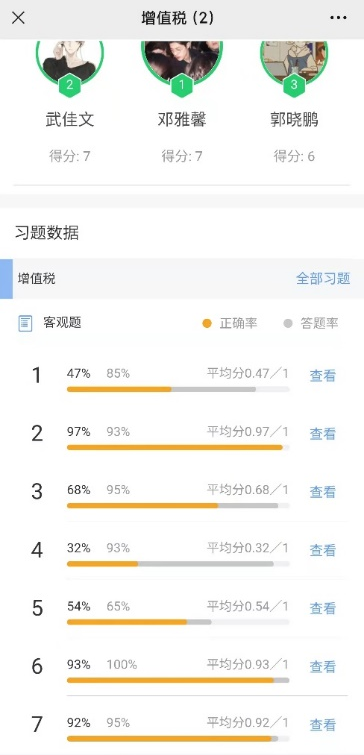Click 查看 for question 6
The width and height of the screenshot is (364, 755).
(323, 666)
